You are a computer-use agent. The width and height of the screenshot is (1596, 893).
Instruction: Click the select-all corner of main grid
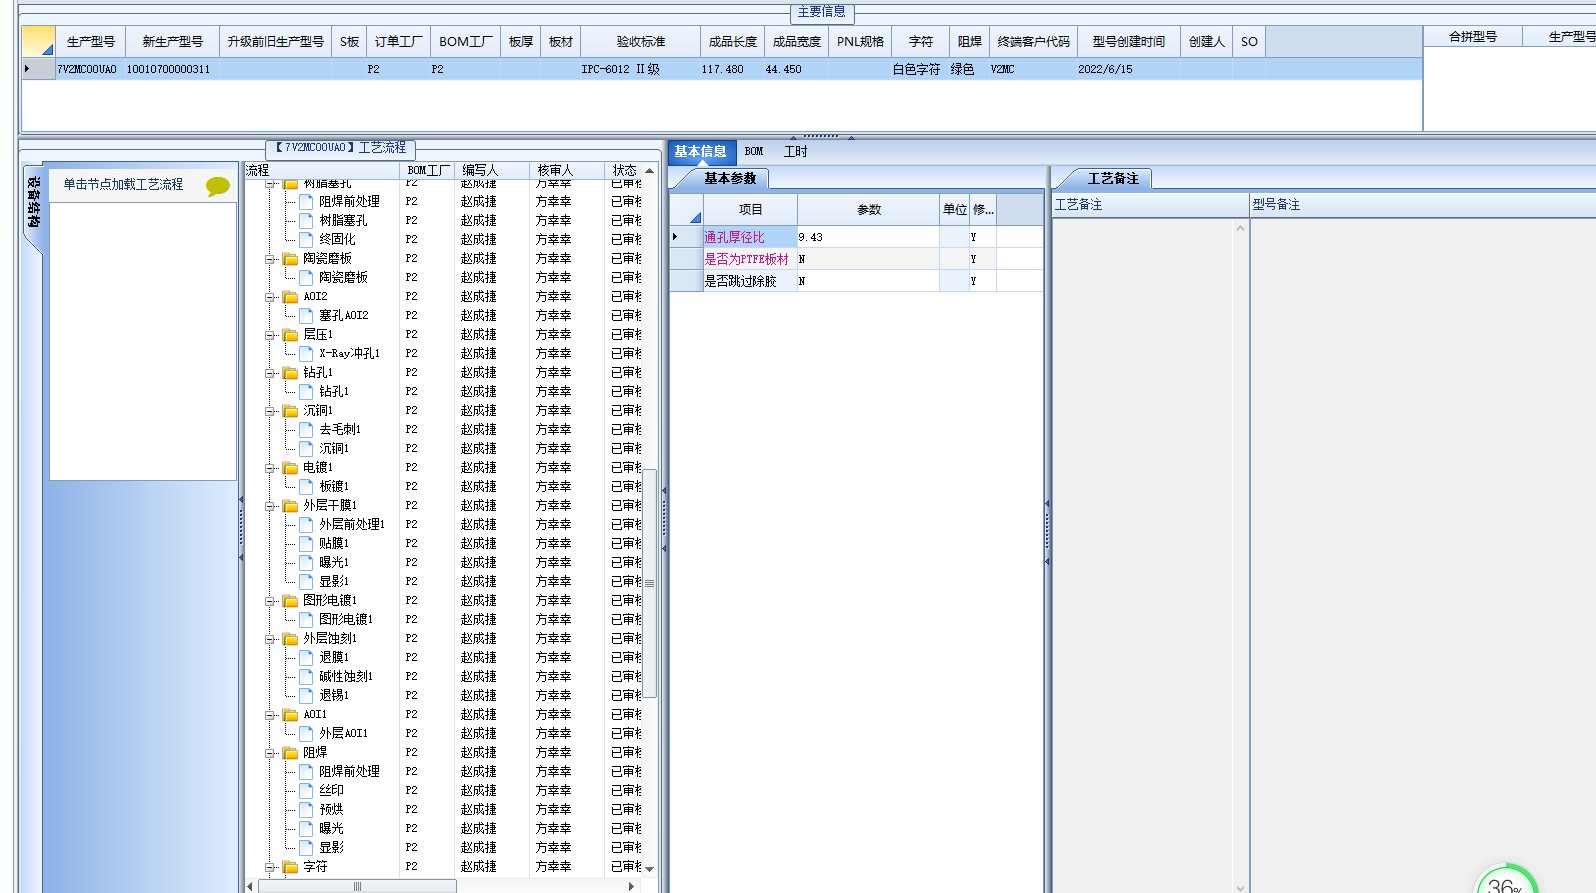click(x=38, y=42)
